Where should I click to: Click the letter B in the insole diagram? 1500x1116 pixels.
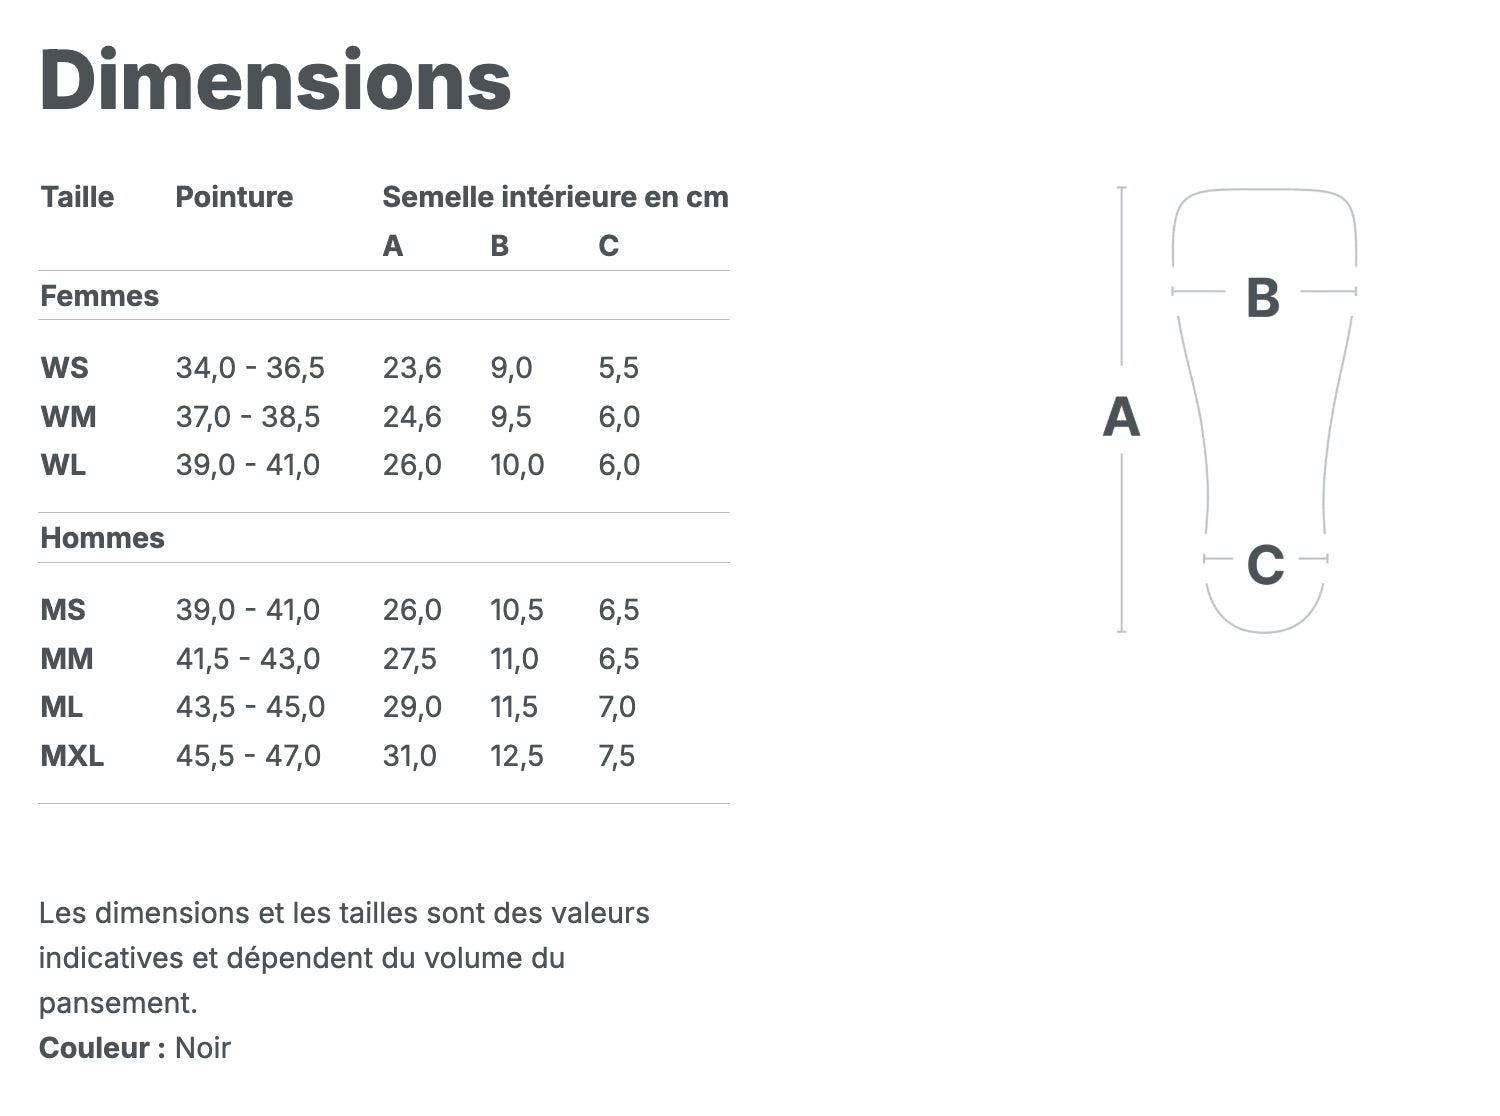pyautogui.click(x=1263, y=297)
